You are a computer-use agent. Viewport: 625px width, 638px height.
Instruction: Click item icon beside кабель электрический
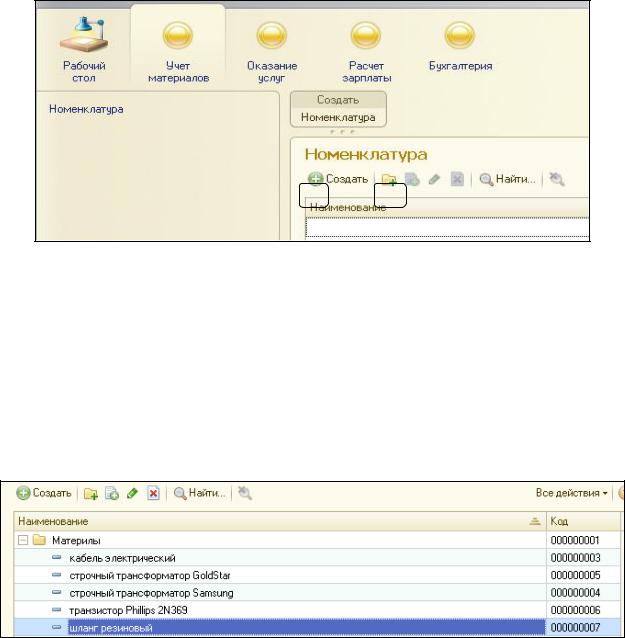(57, 557)
